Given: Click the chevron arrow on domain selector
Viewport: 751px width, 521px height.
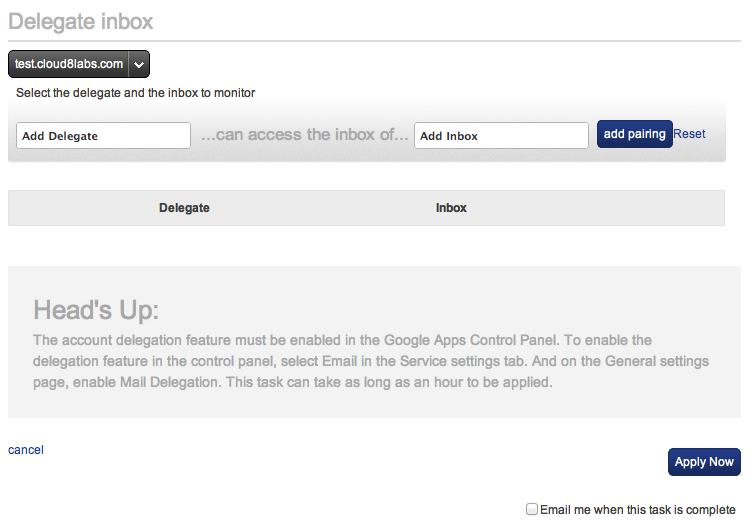Looking at the screenshot, I should tap(139, 64).
